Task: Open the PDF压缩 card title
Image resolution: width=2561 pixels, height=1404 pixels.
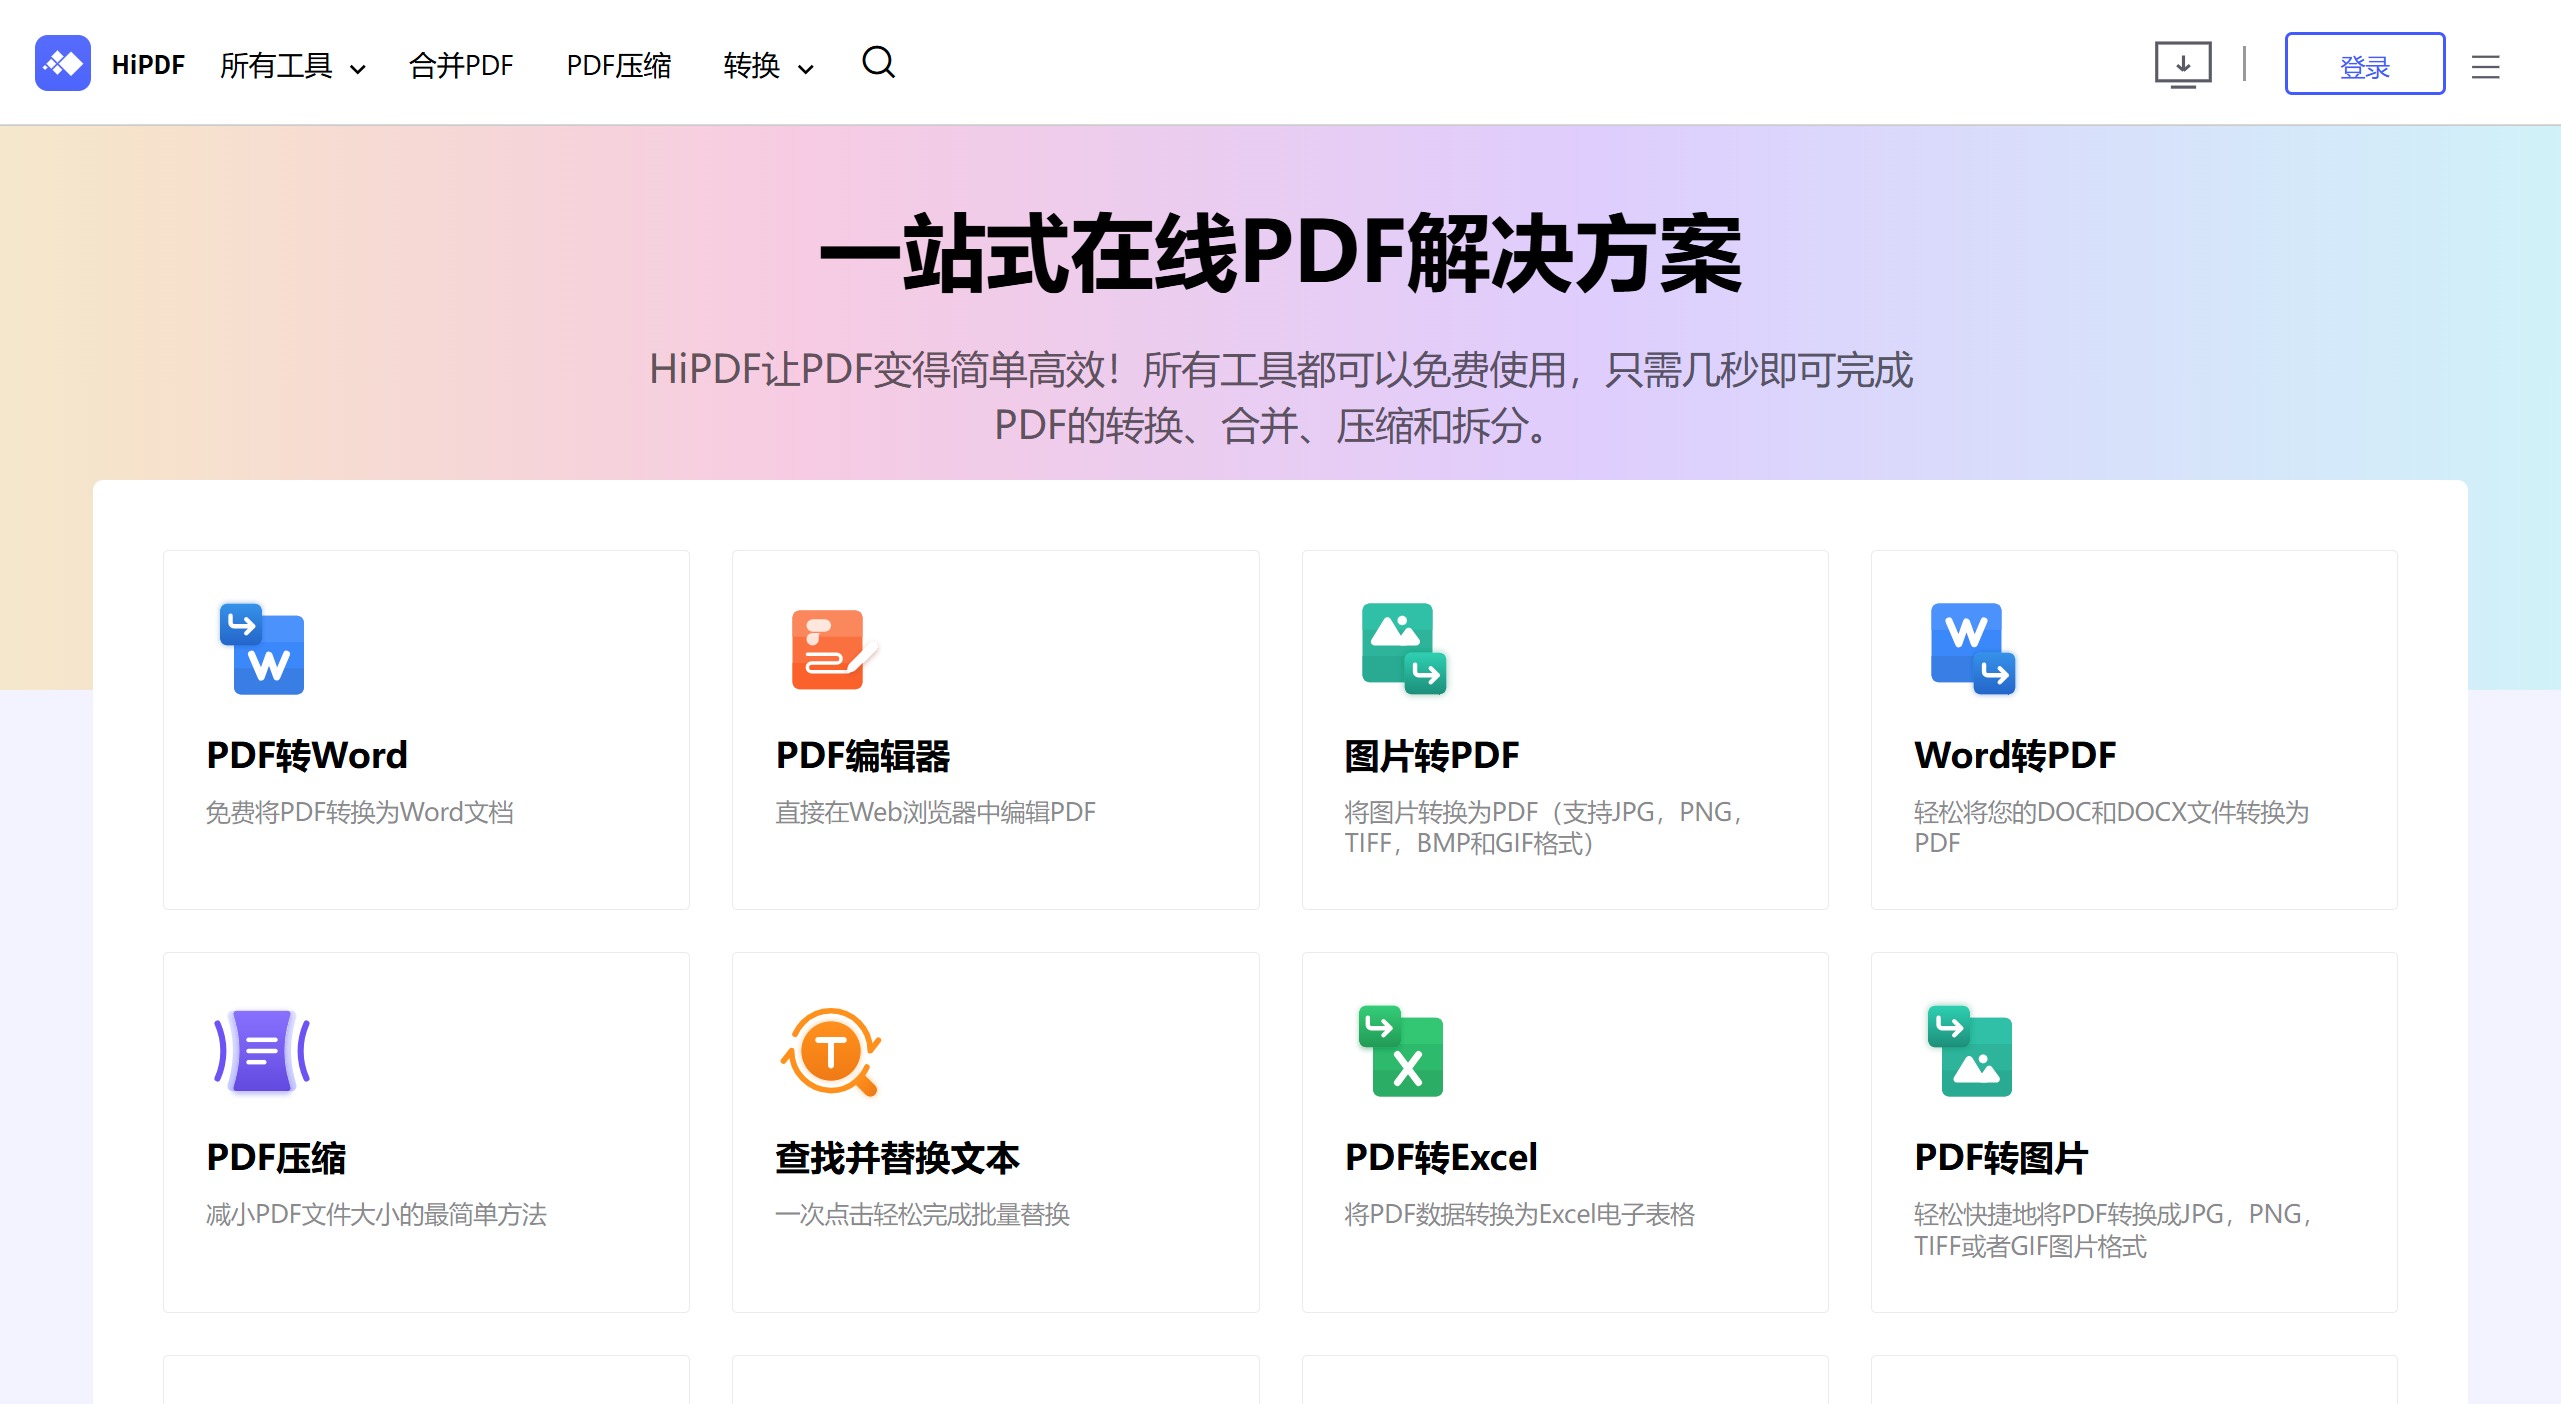Action: [x=275, y=1158]
